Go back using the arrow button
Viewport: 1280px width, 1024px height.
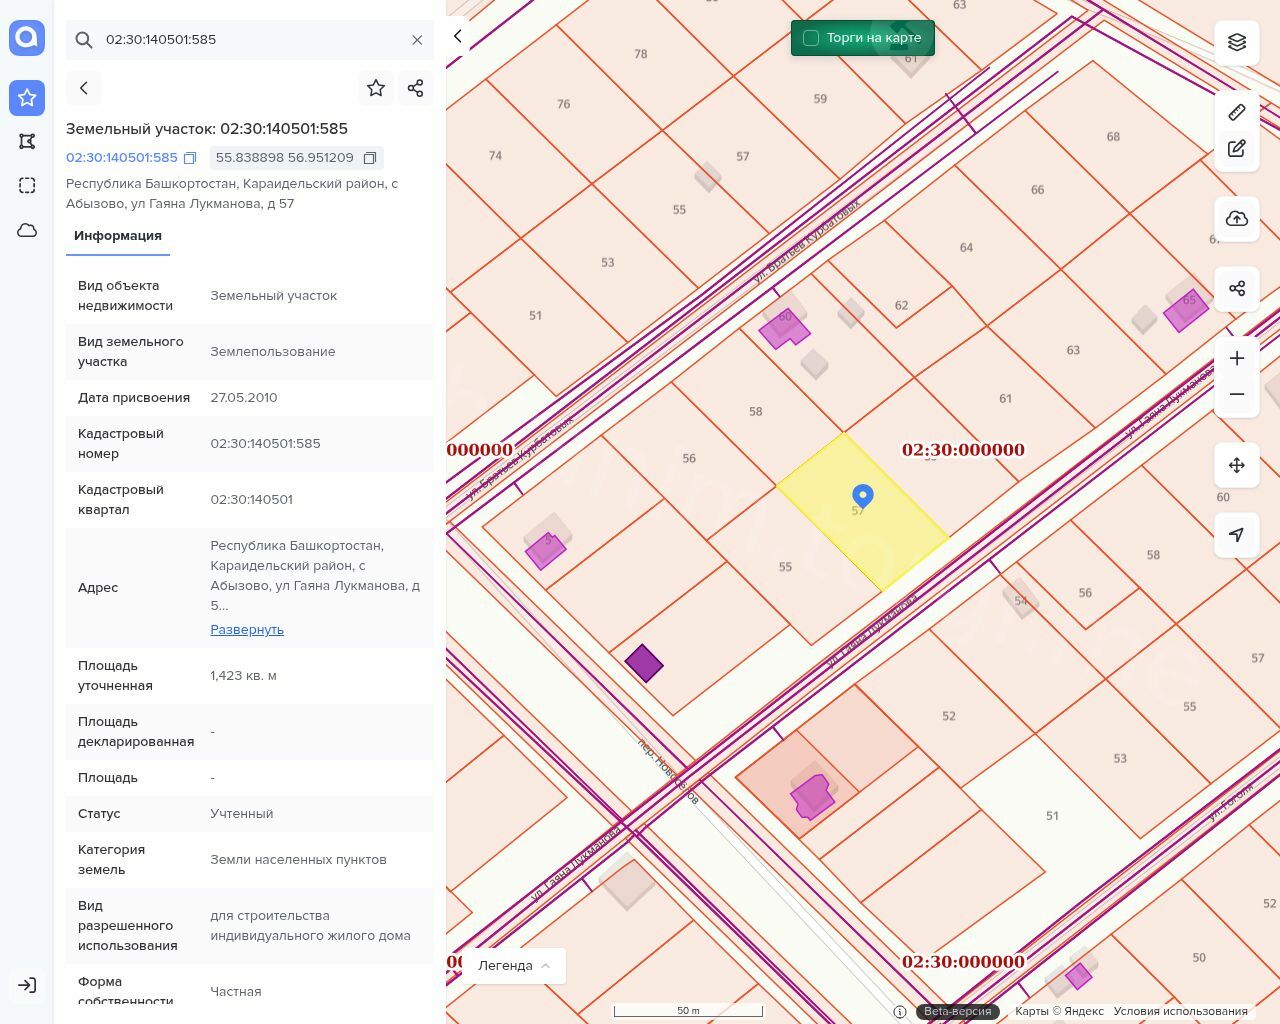(84, 88)
